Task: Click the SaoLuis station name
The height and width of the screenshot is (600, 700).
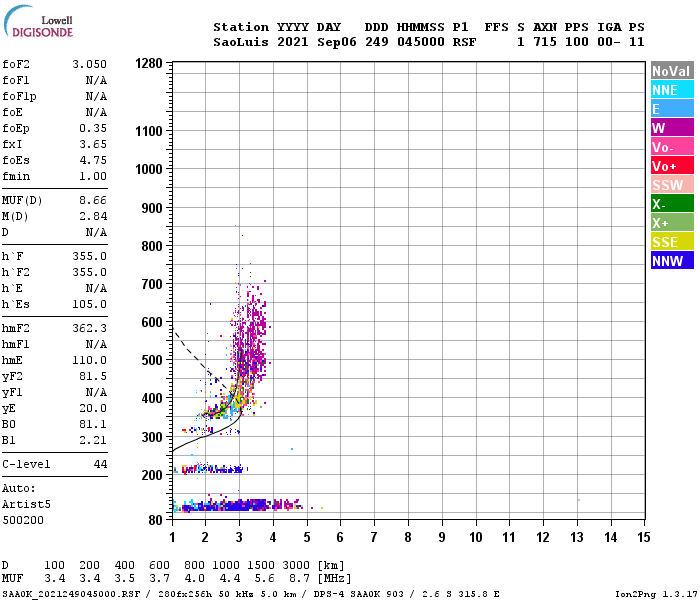Action: (x=241, y=42)
